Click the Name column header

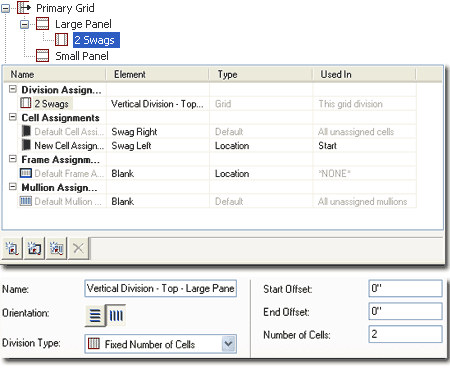click(x=55, y=74)
